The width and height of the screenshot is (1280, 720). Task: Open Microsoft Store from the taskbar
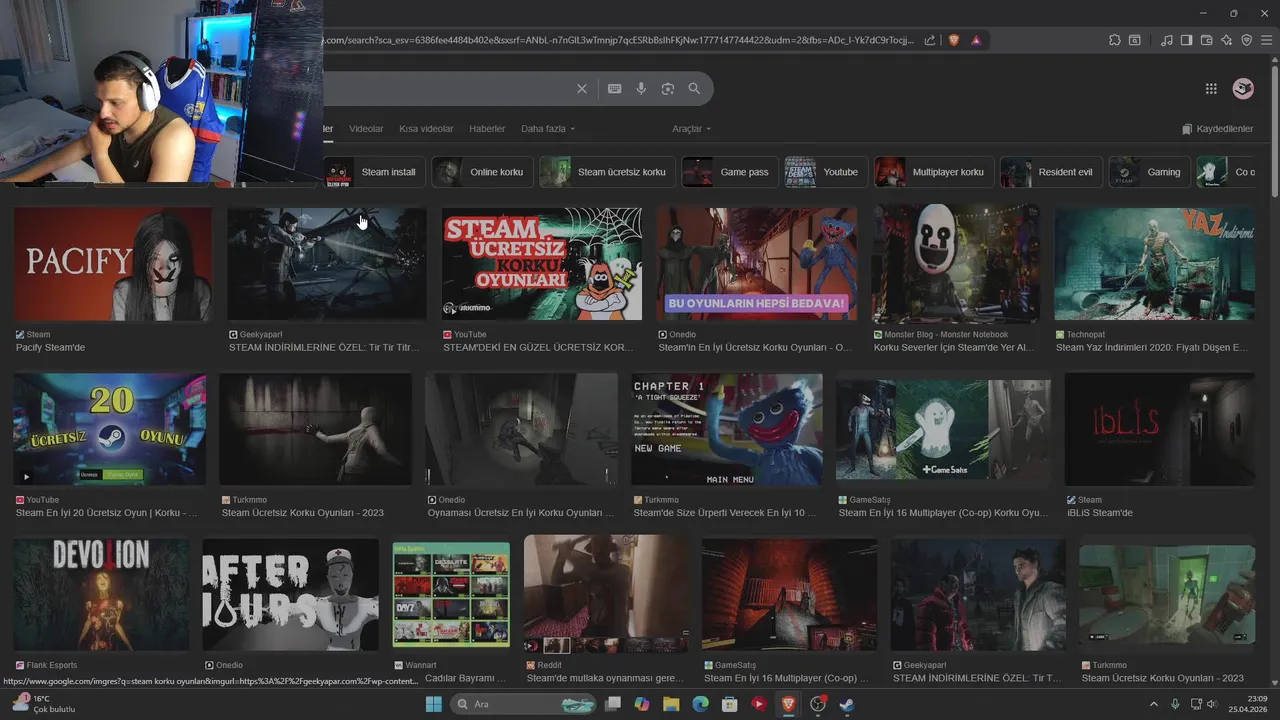click(x=730, y=704)
